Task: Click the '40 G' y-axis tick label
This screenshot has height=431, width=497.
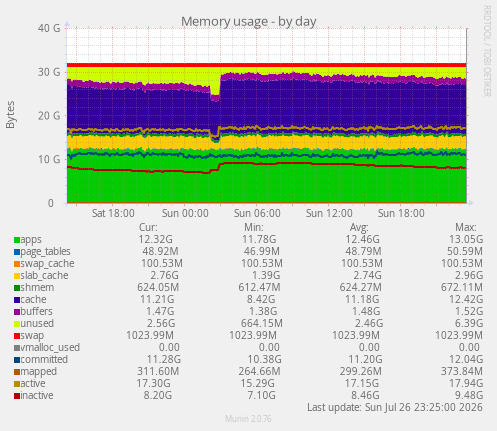Action: [49, 28]
